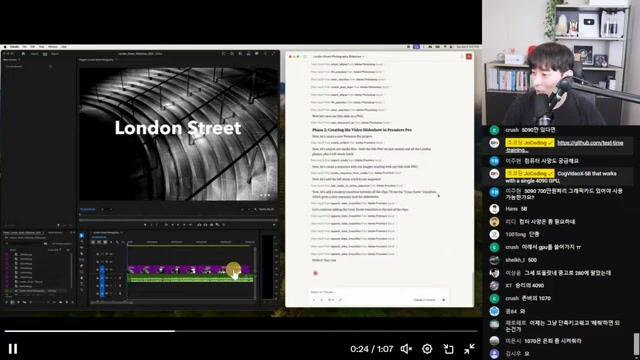Unmute the video player audio

tap(406, 349)
